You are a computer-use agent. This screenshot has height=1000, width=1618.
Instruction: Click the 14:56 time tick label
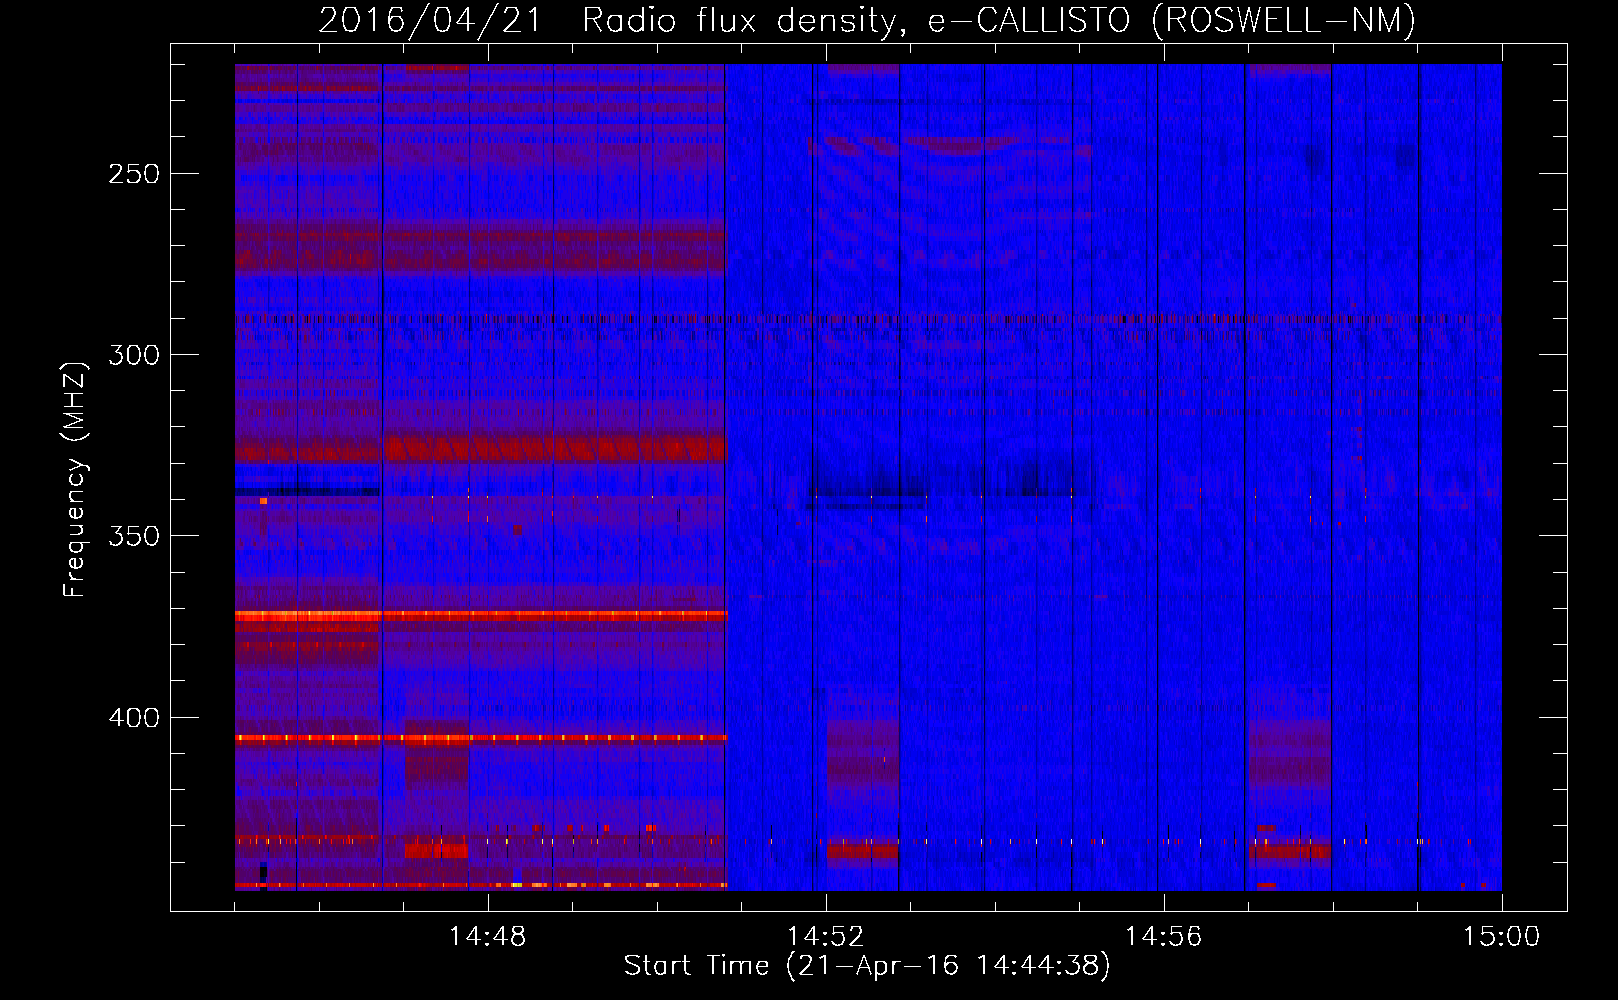[1163, 937]
